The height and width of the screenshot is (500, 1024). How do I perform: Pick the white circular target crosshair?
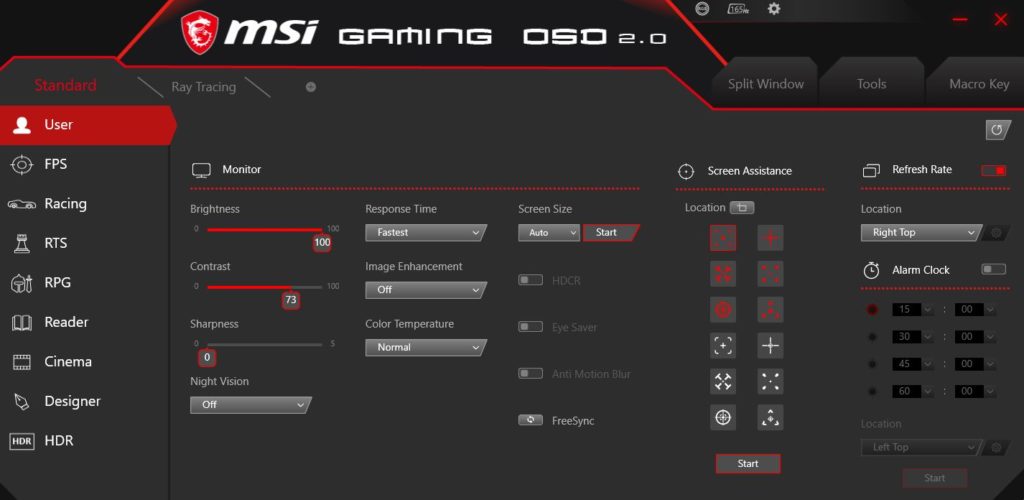723,417
